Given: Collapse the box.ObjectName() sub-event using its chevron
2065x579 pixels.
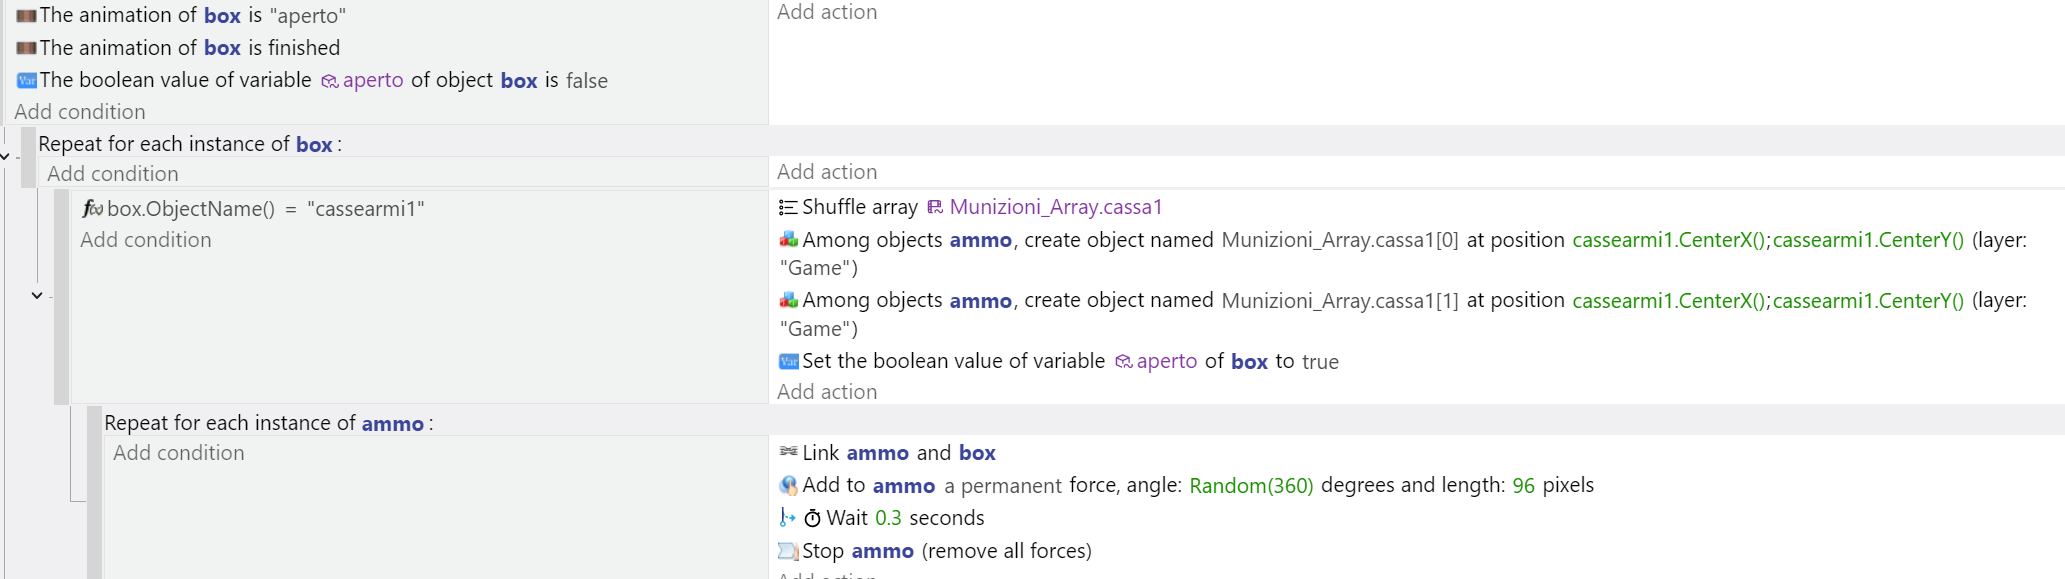Looking at the screenshot, I should 37,295.
